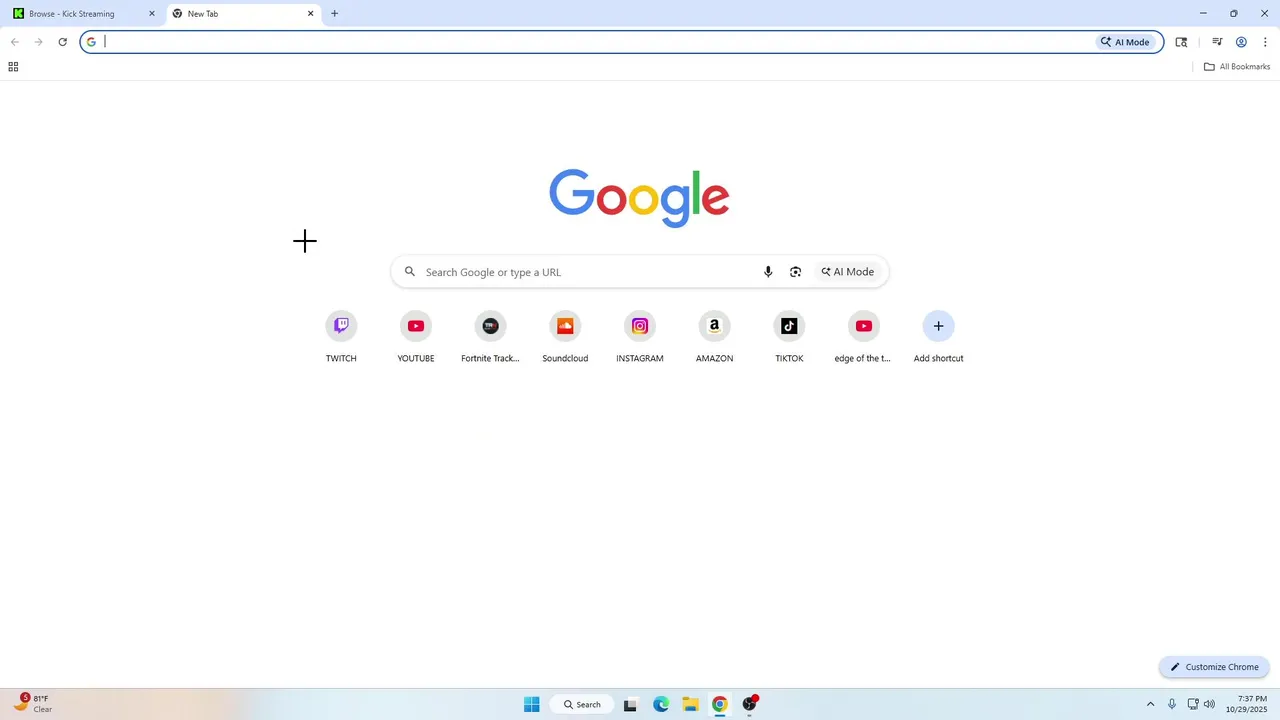Open the Google Lens toolbar icon

(x=1181, y=42)
